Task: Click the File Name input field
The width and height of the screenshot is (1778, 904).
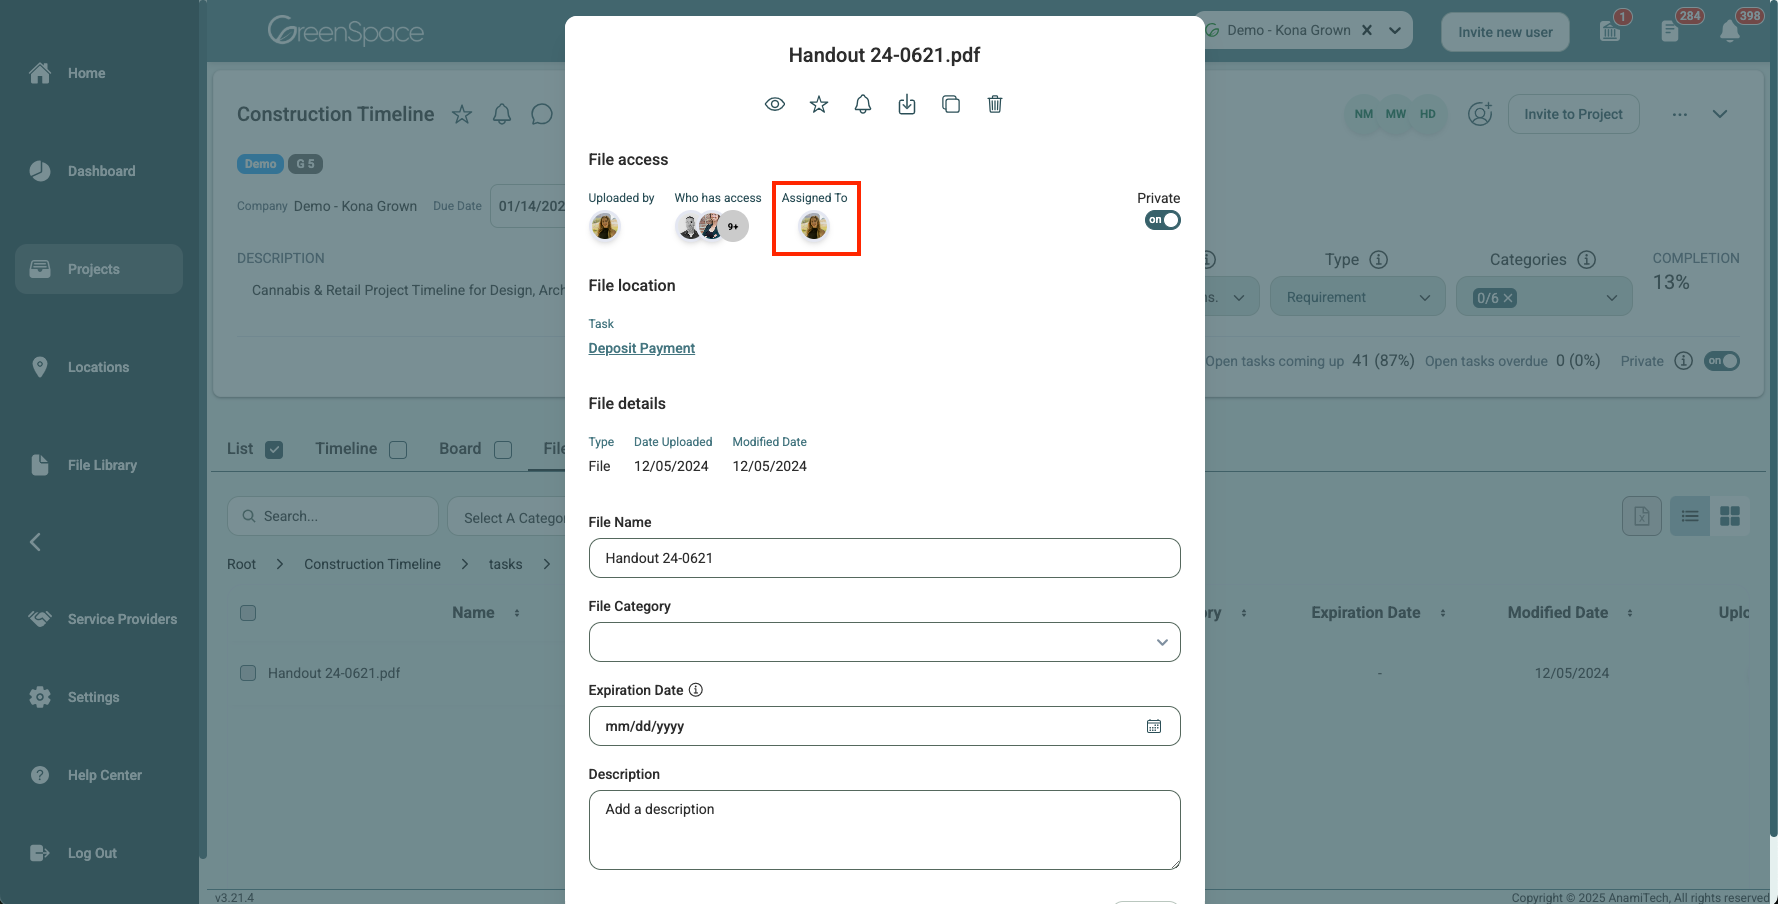Action: (884, 558)
